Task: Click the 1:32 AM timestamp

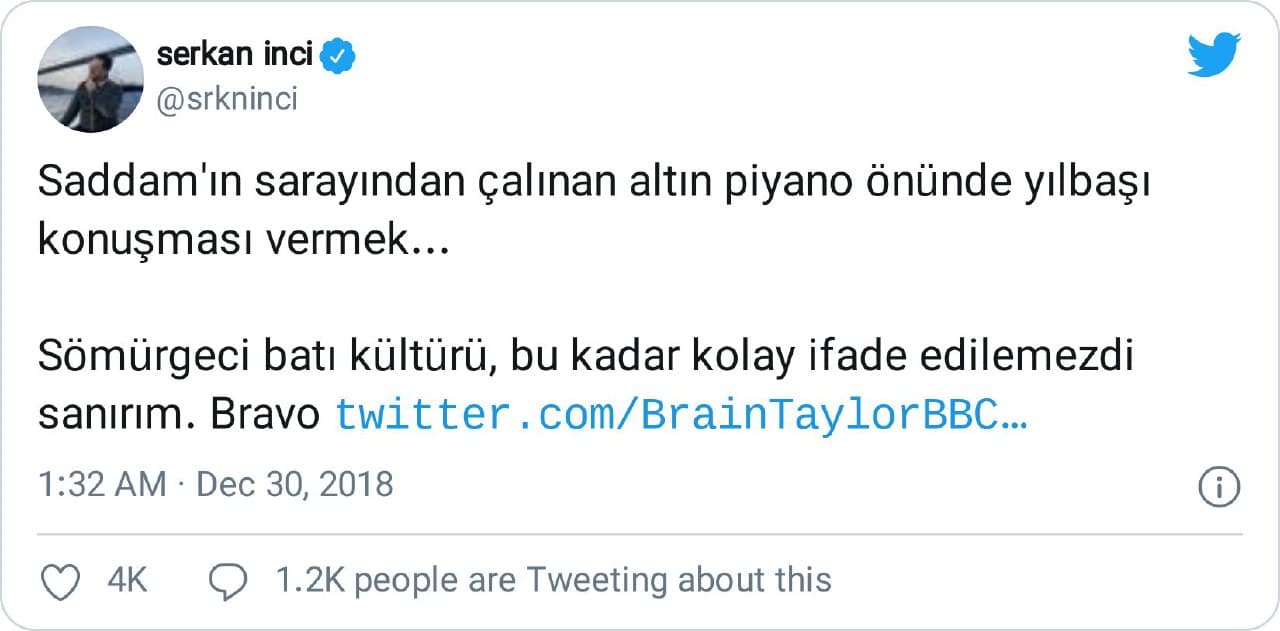Action: tap(102, 485)
